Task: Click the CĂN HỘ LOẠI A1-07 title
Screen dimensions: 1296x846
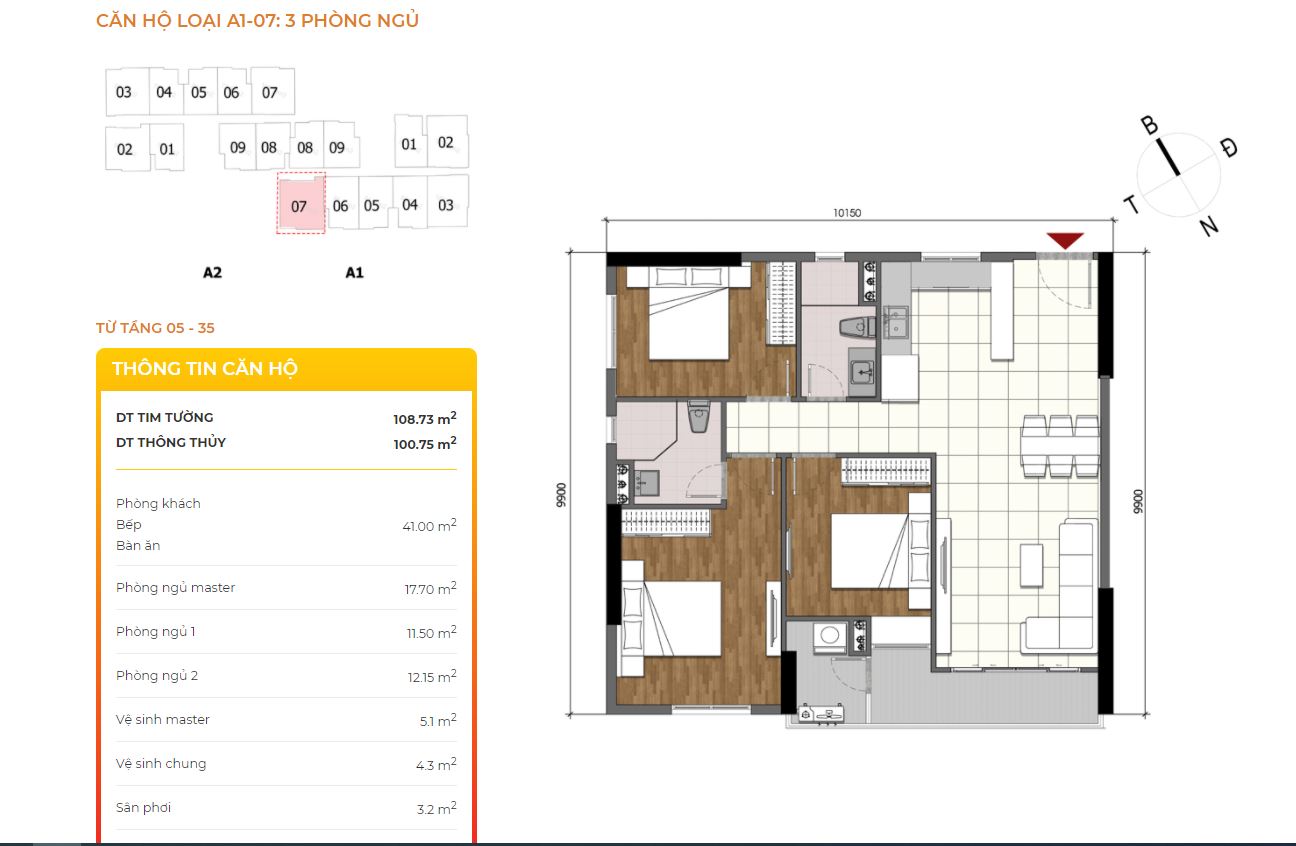Action: pos(257,20)
